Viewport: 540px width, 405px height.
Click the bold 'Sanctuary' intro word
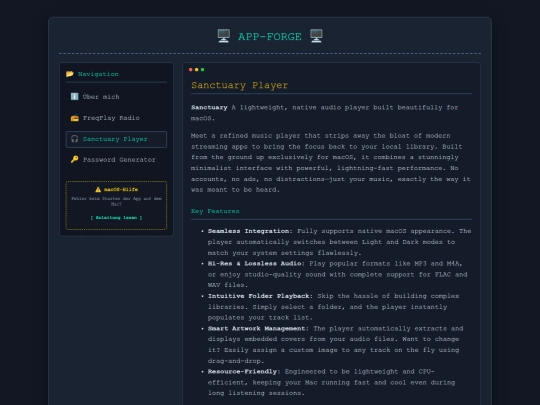[209, 107]
